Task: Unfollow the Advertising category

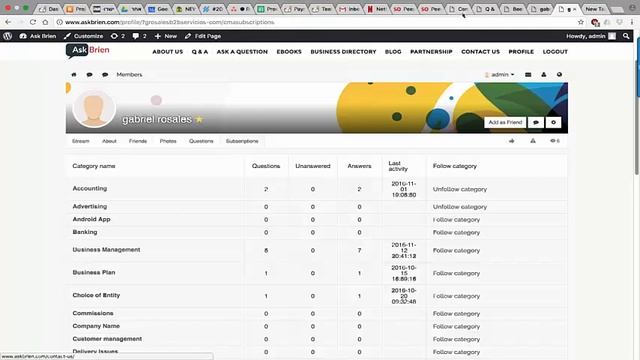Action: [460, 207]
